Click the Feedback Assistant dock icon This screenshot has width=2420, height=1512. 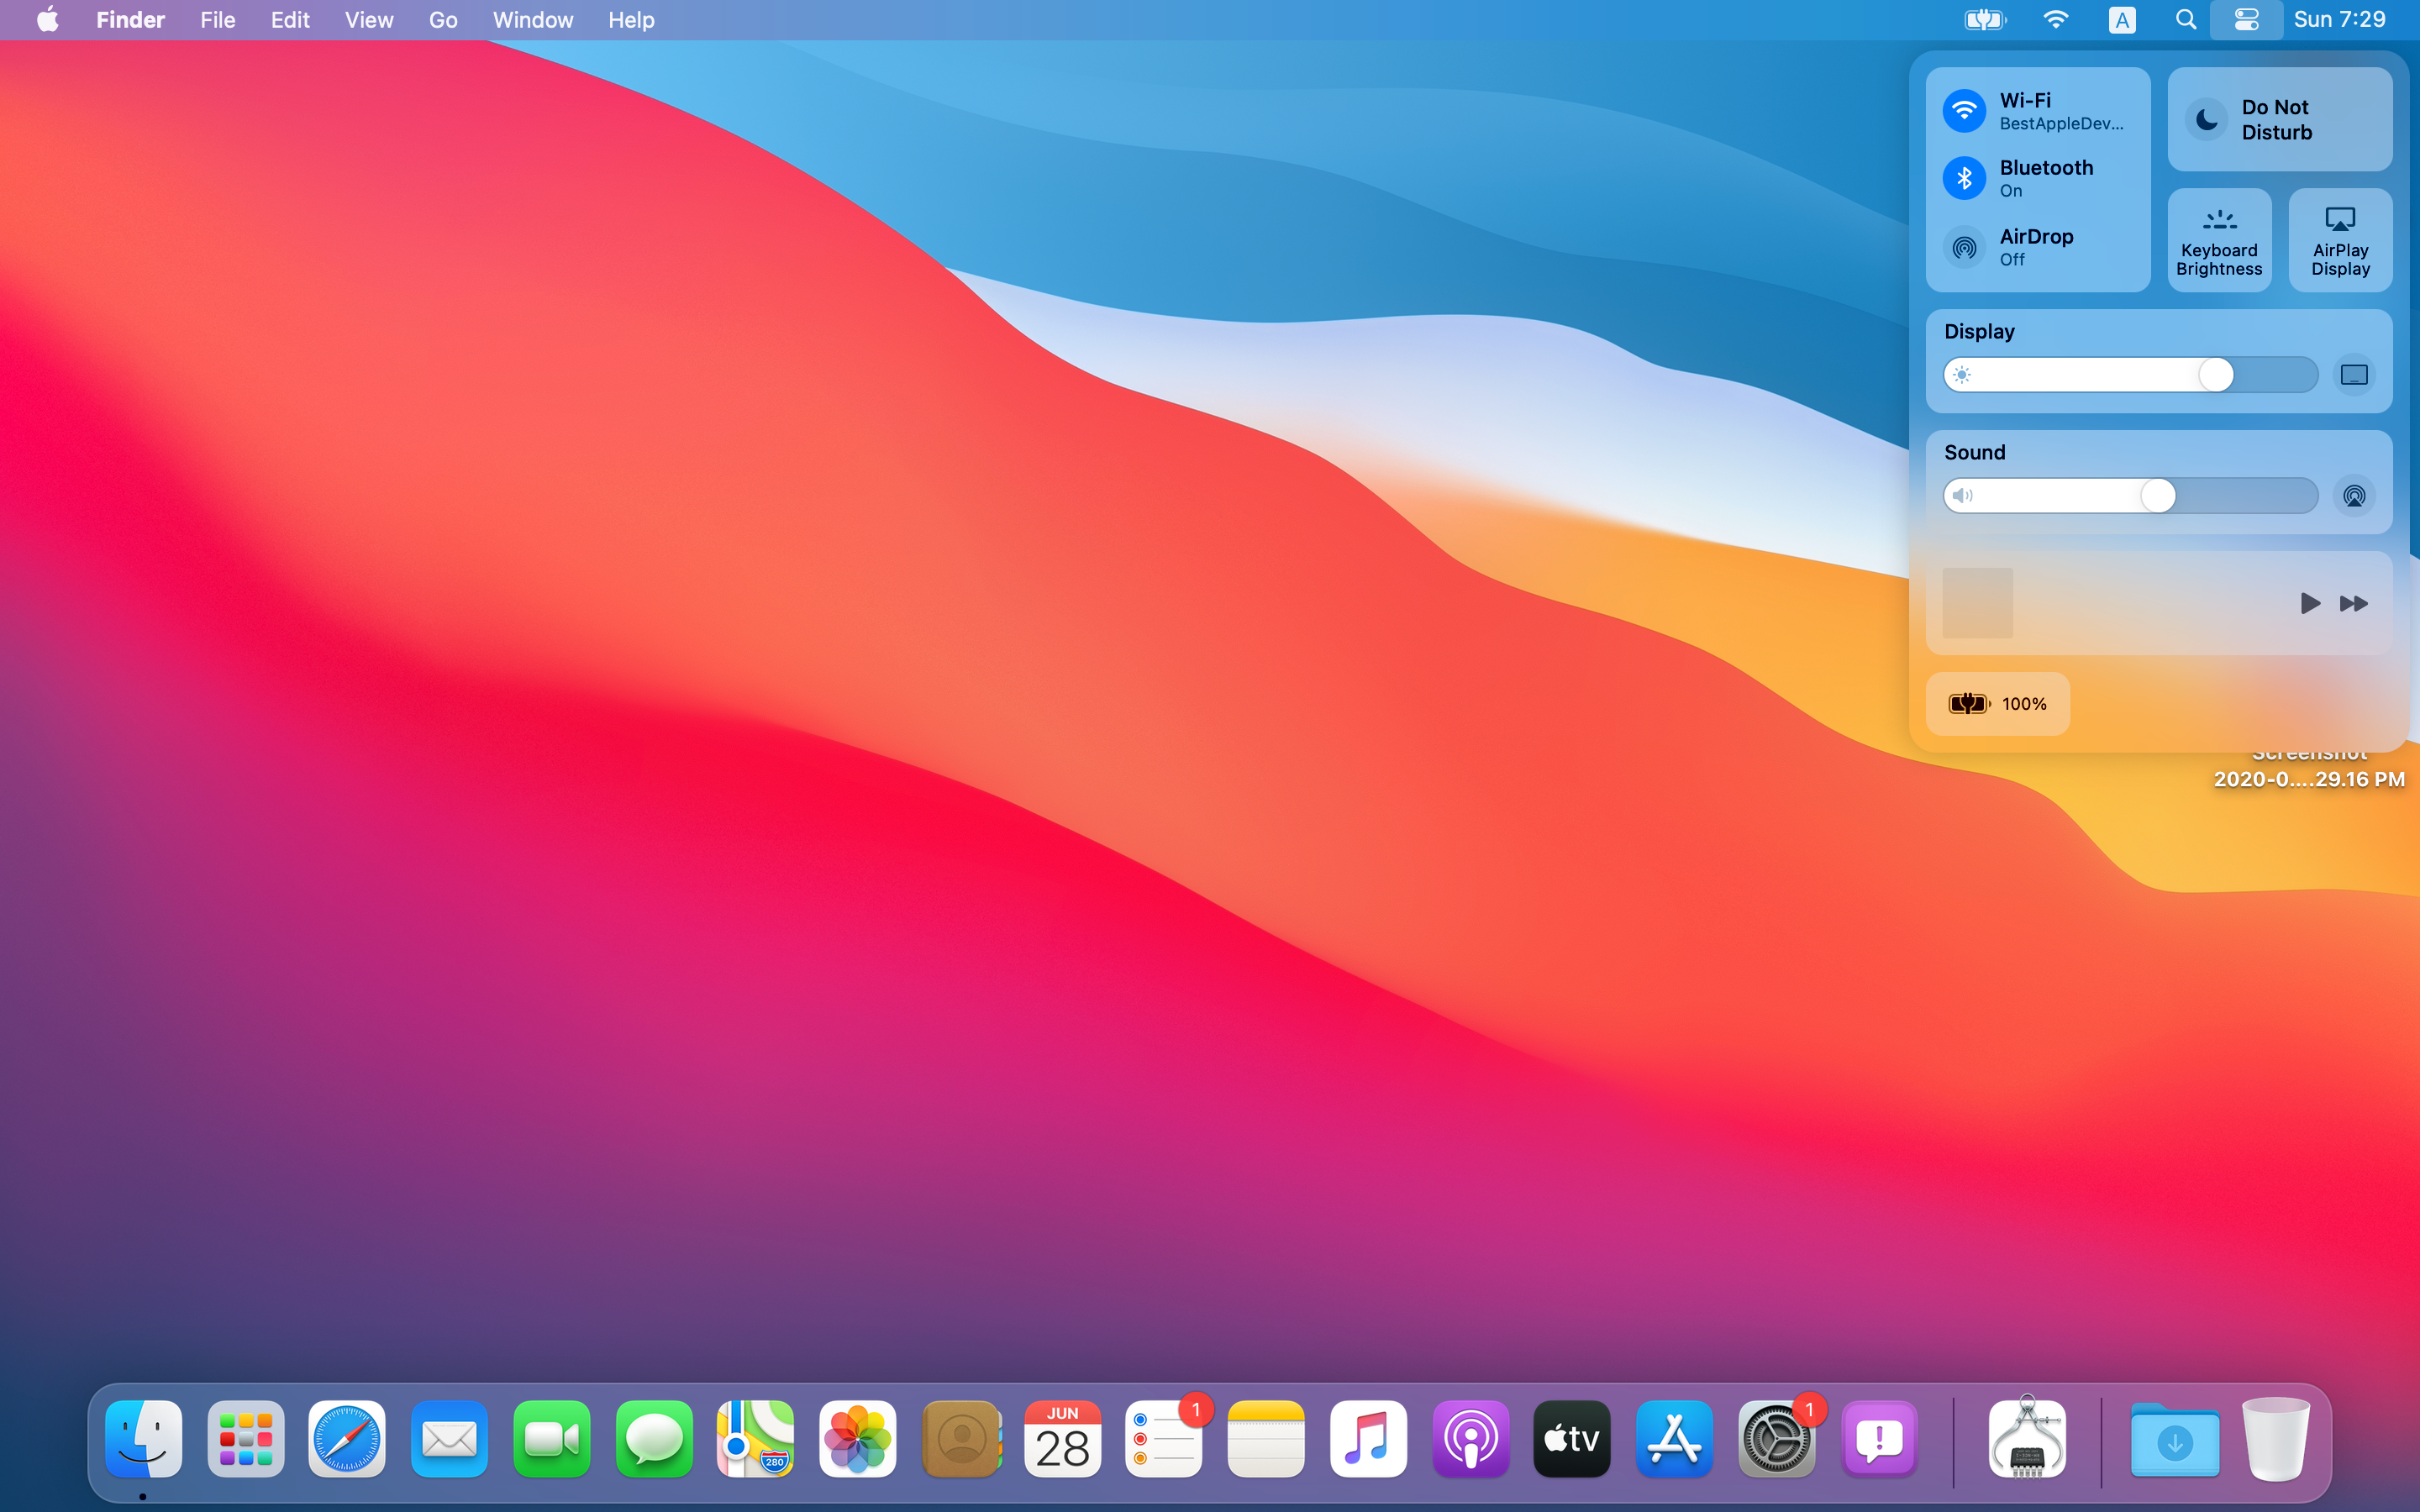click(x=1879, y=1439)
